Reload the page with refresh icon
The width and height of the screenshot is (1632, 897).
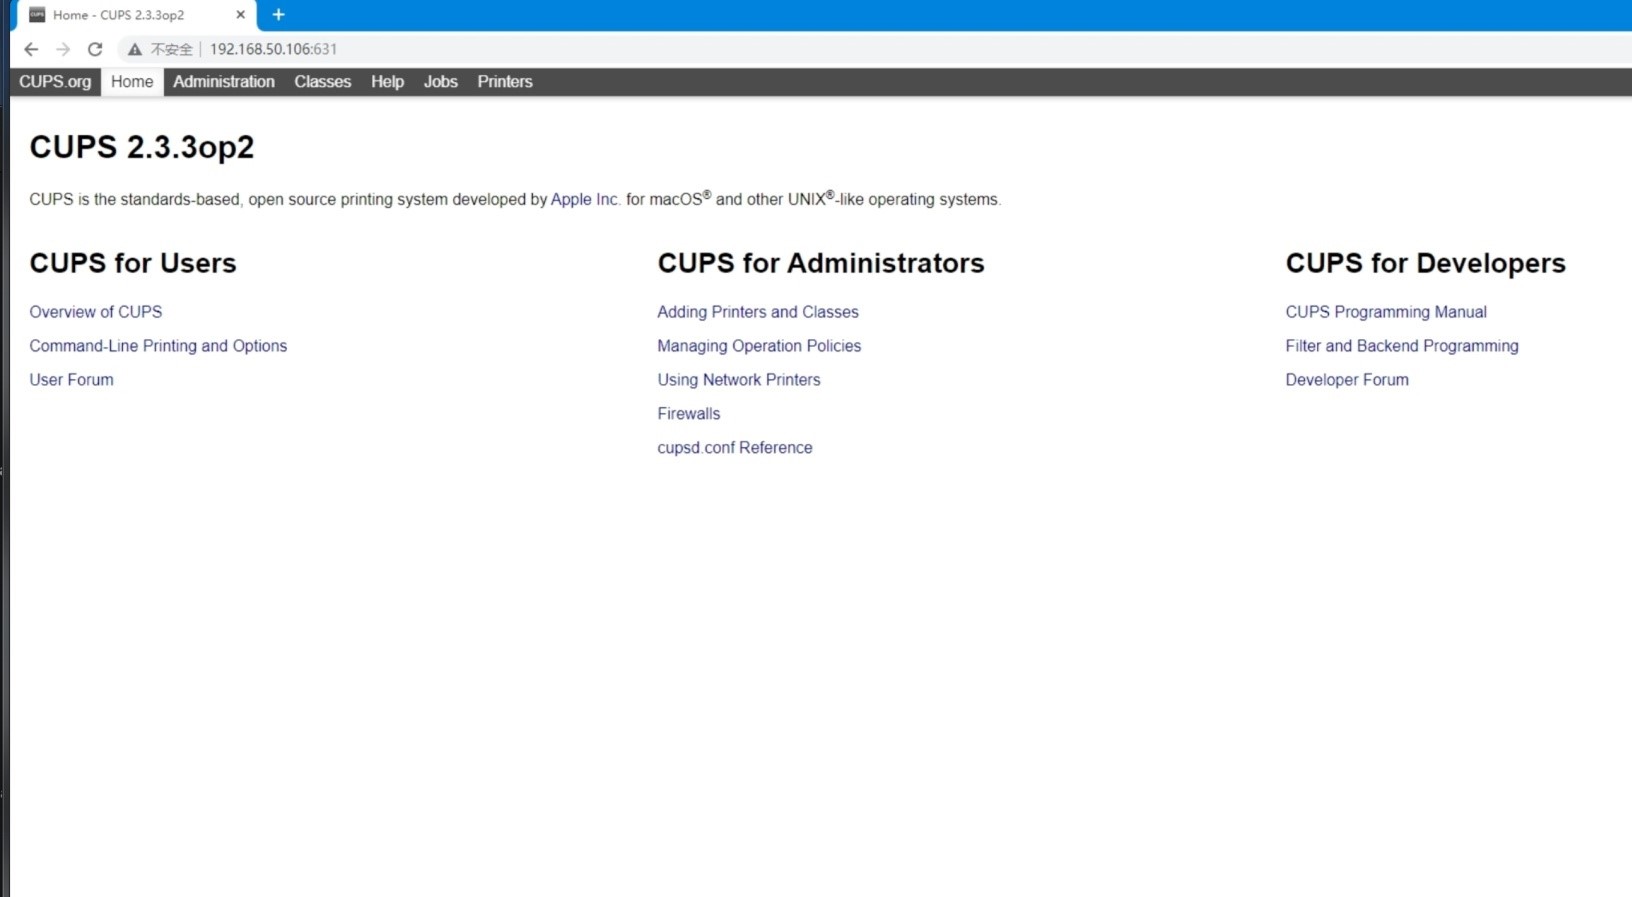(95, 49)
